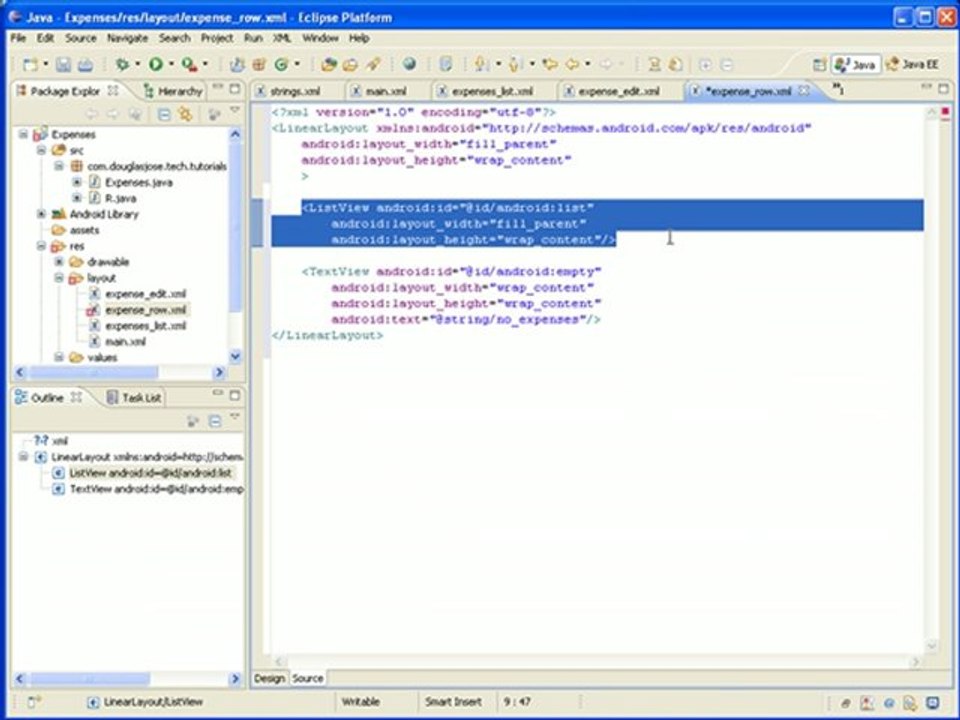Expand the Android Library node
960x720 pixels.
point(41,214)
